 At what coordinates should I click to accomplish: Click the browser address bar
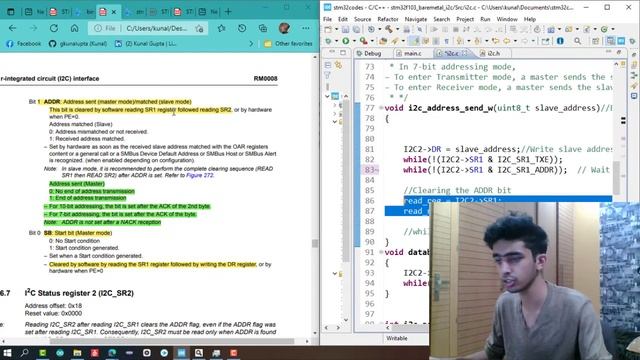[x=148, y=28]
